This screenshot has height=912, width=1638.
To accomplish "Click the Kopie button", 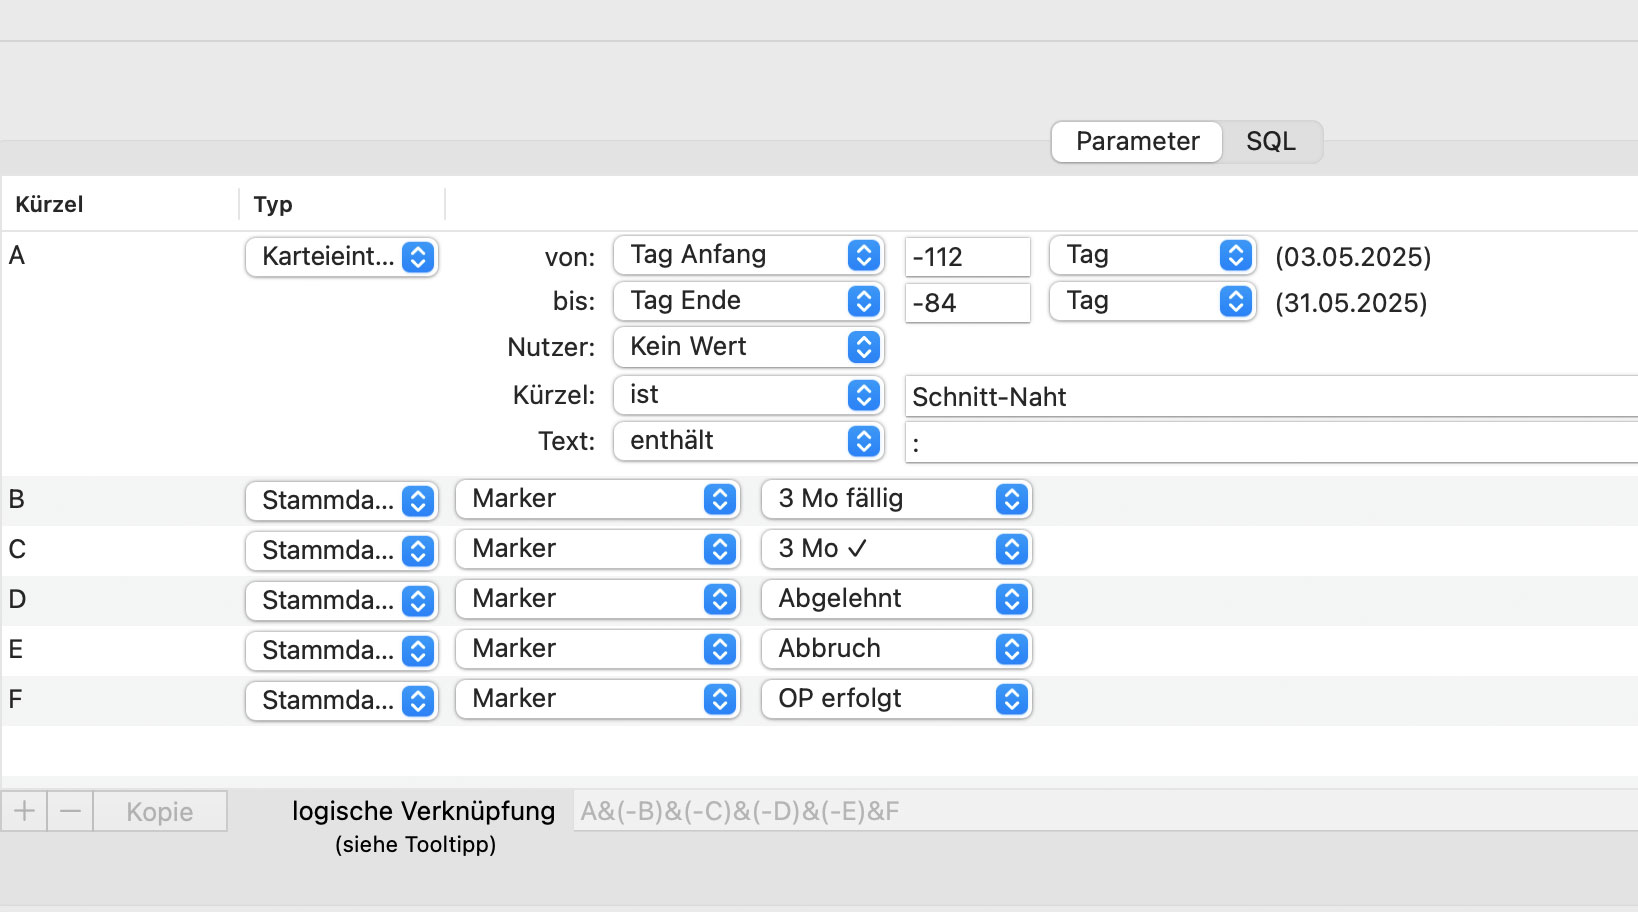I will coord(160,811).
